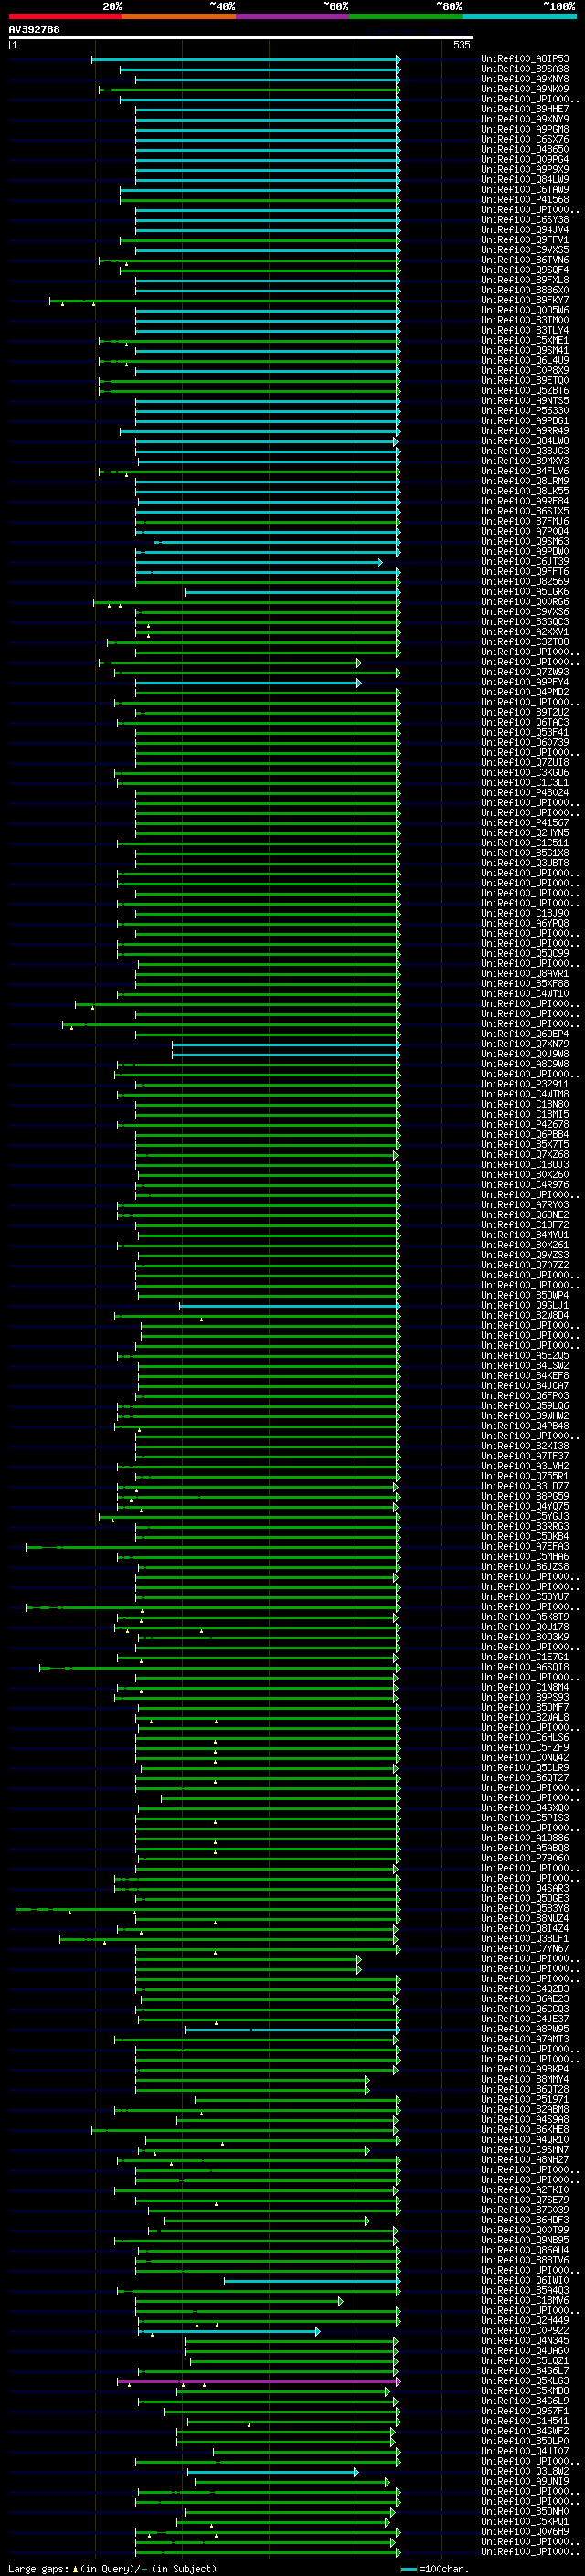Click the cyan alignment bar of UniRef100_A9PFY4
The width and height of the screenshot is (585, 2576).
(x=248, y=683)
